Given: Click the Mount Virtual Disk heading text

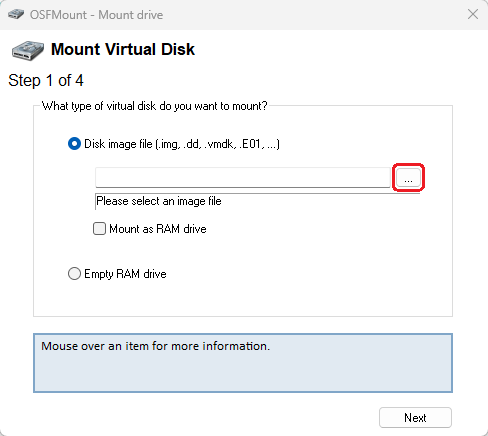Looking at the screenshot, I should [123, 49].
